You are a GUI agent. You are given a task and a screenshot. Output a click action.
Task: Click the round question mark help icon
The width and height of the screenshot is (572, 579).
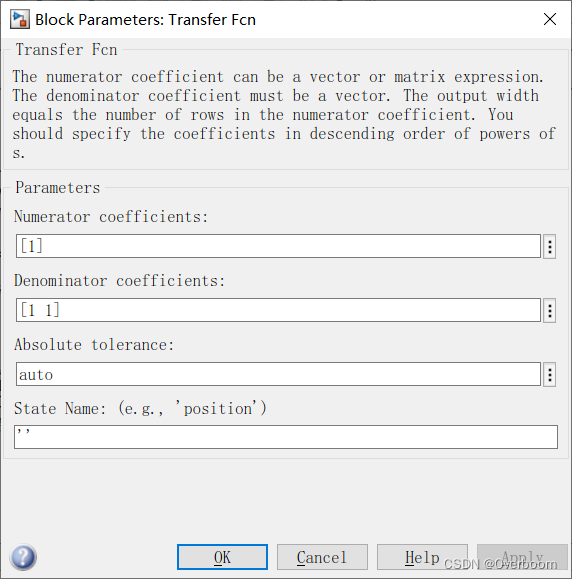click(23, 557)
